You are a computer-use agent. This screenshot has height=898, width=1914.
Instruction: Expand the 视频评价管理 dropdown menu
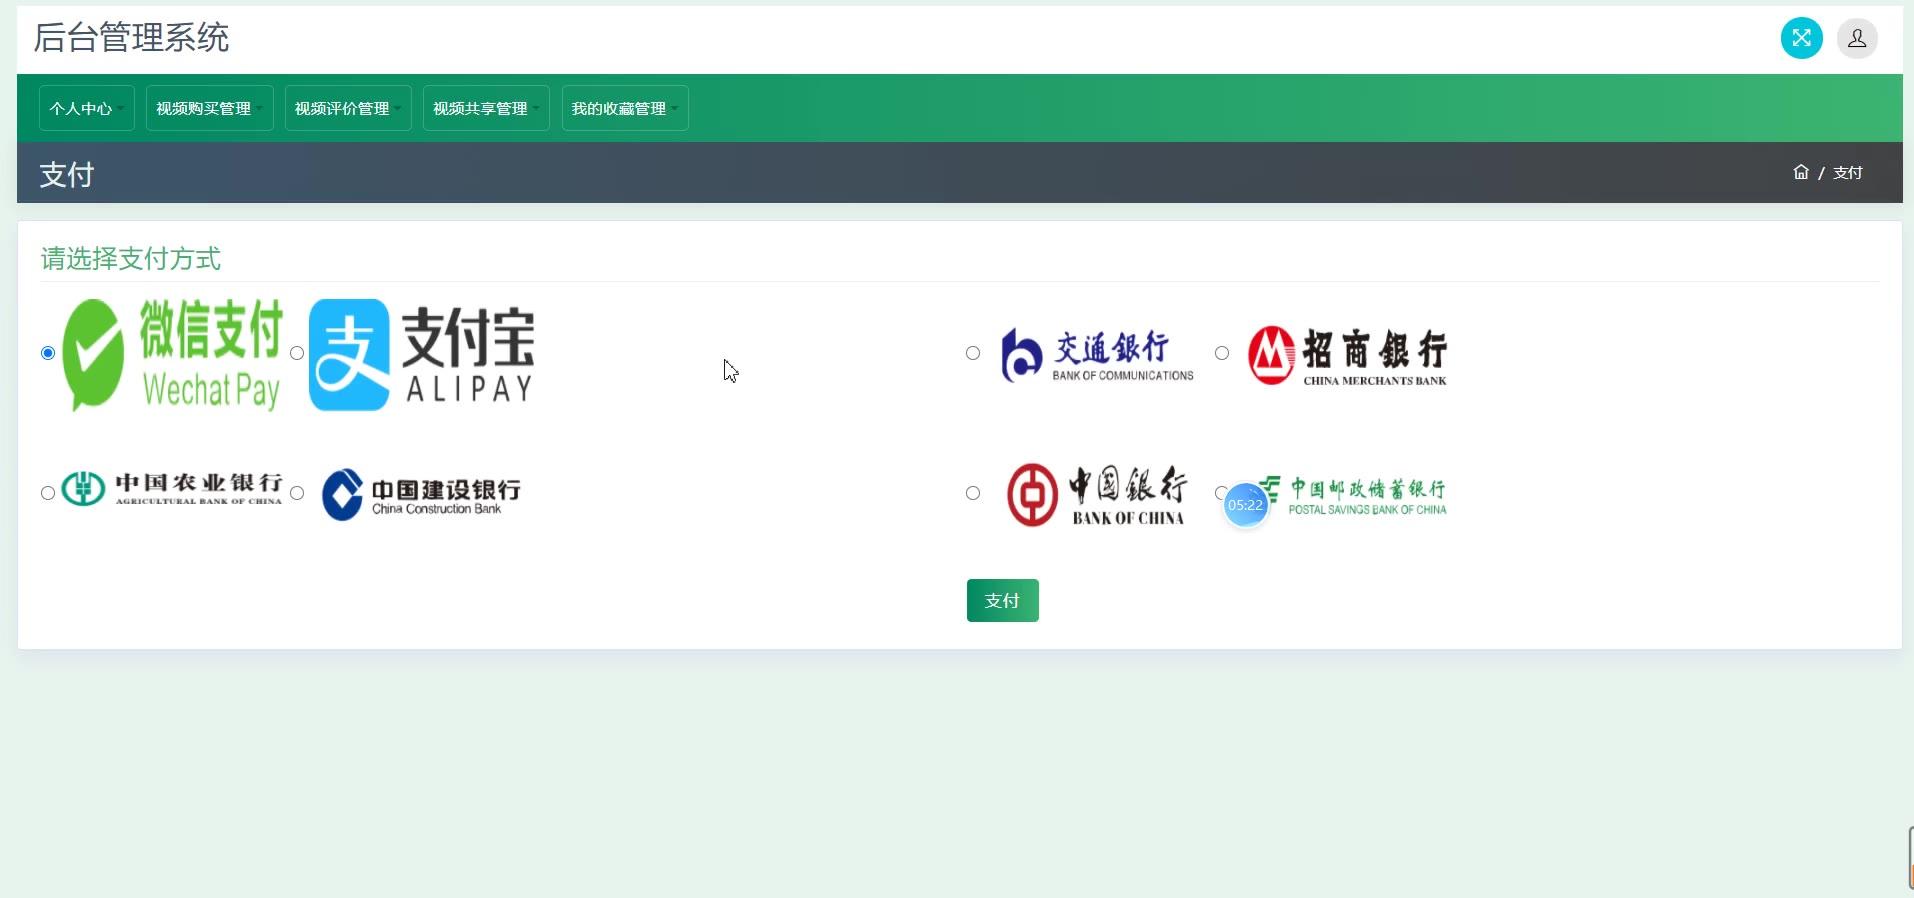[348, 108]
